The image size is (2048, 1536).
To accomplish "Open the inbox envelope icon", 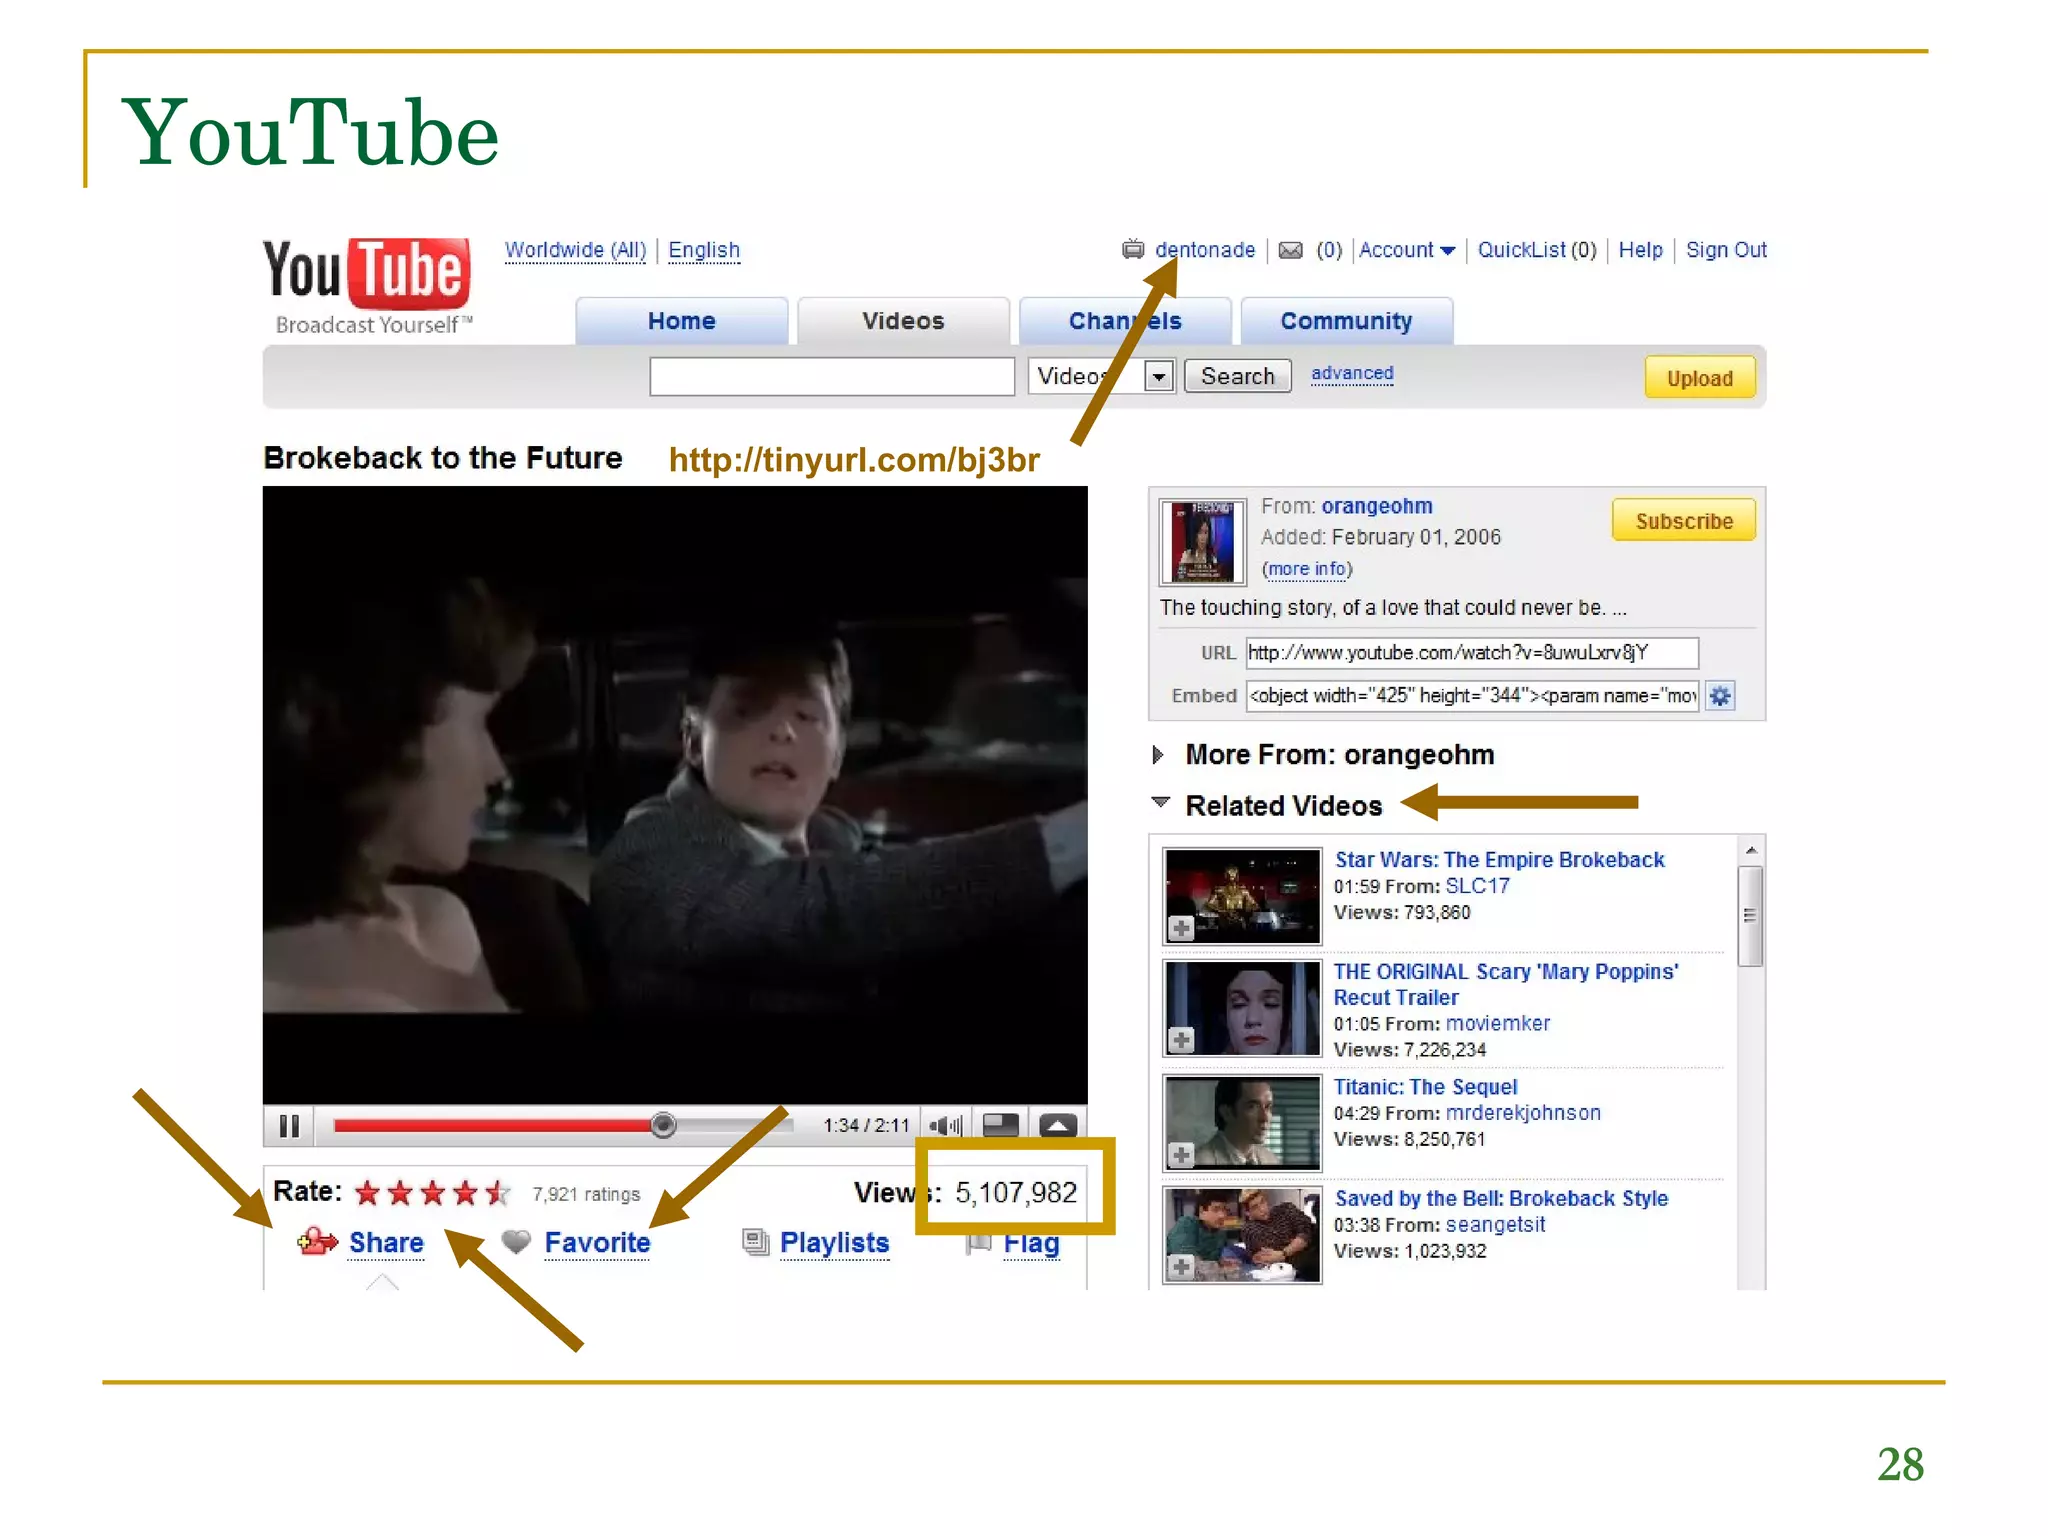I will pyautogui.click(x=1291, y=250).
